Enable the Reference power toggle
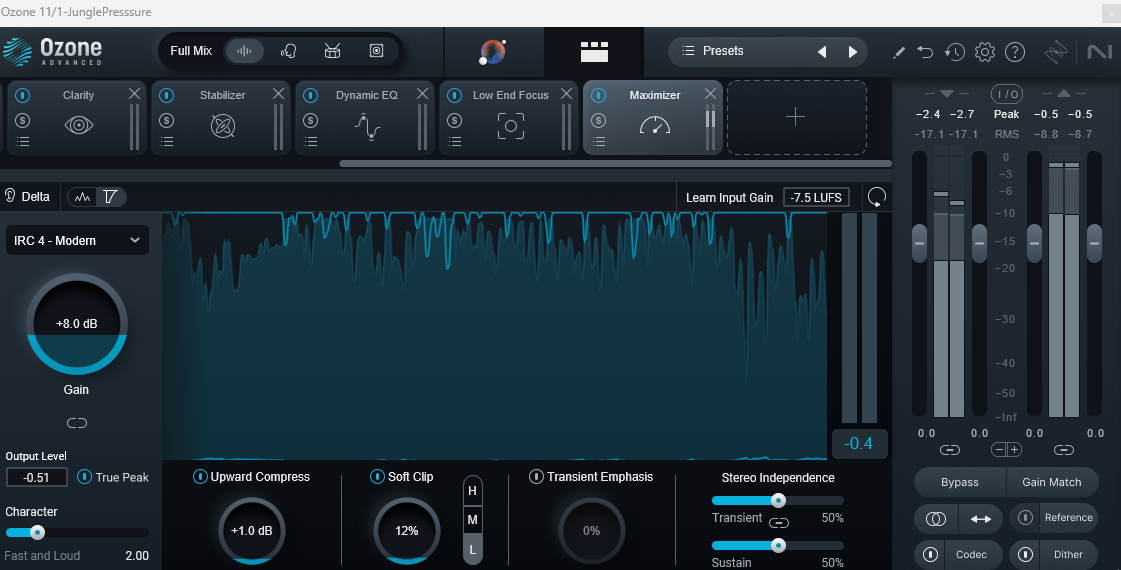This screenshot has width=1121, height=570. coord(1025,517)
